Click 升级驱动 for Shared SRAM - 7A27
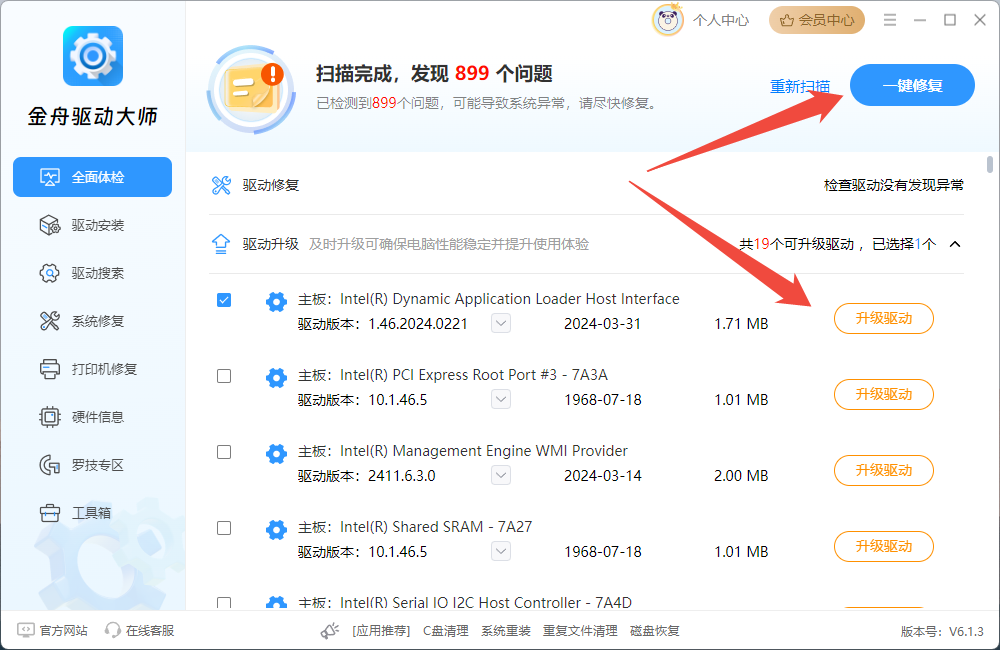This screenshot has height=650, width=1000. (883, 546)
